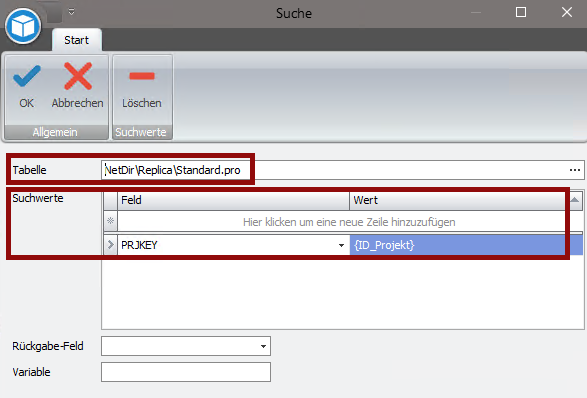Screen dimensions: 587x398
Task: Open the quick access toolbar customize arrow
Action: pyautogui.click(x=72, y=12)
